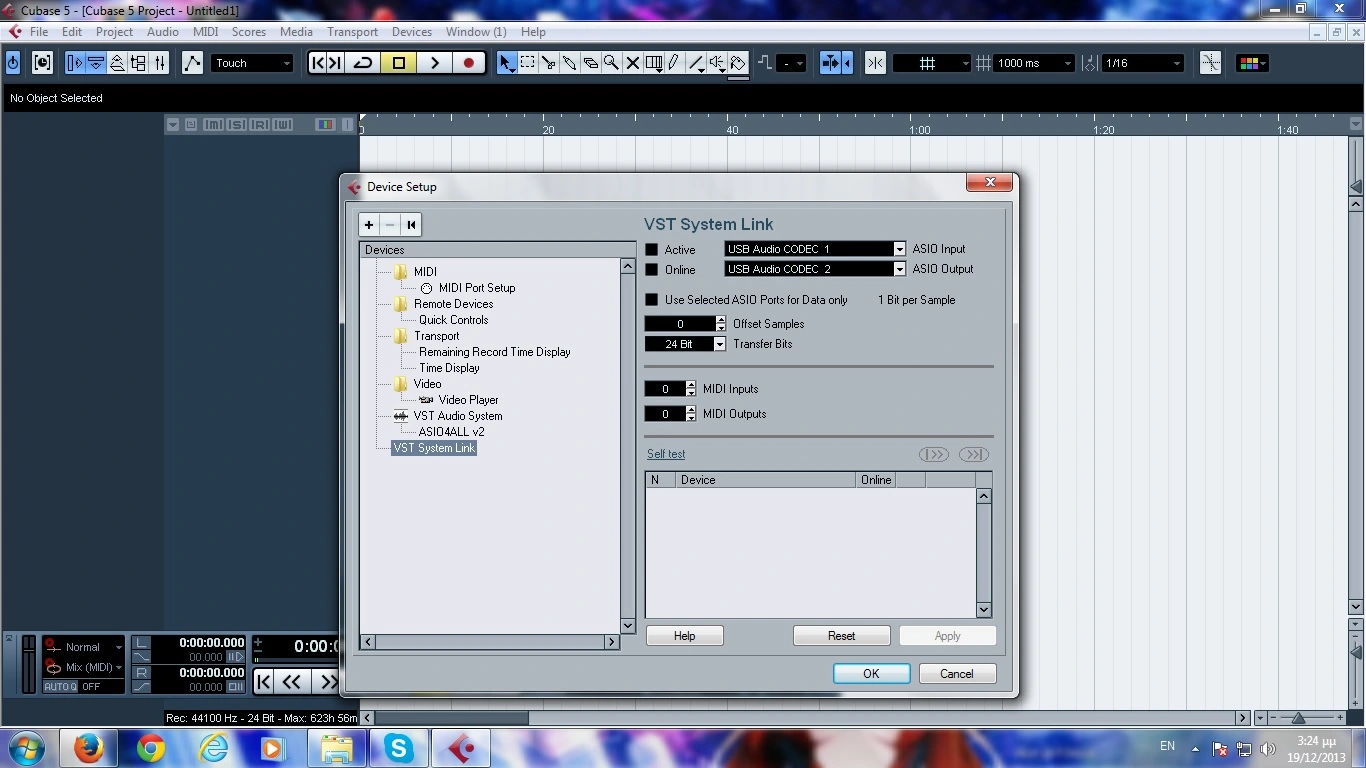Select MIDI Port Setup in device tree
Image resolution: width=1366 pixels, height=768 pixels.
477,288
